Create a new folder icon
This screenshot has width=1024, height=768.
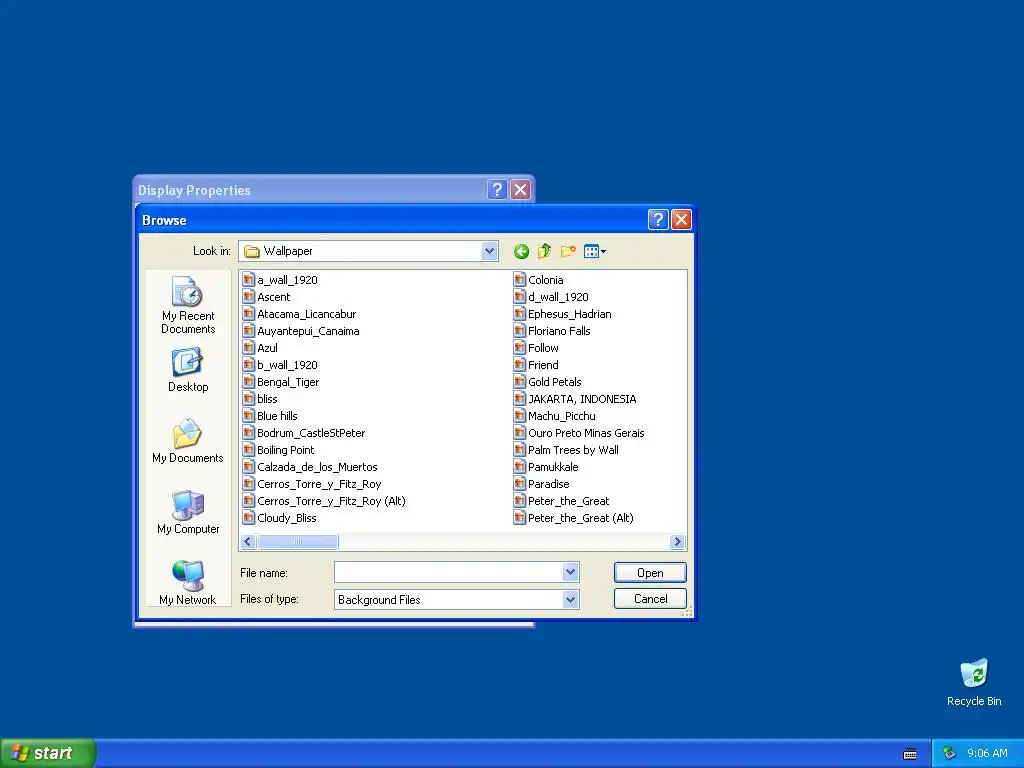click(568, 251)
